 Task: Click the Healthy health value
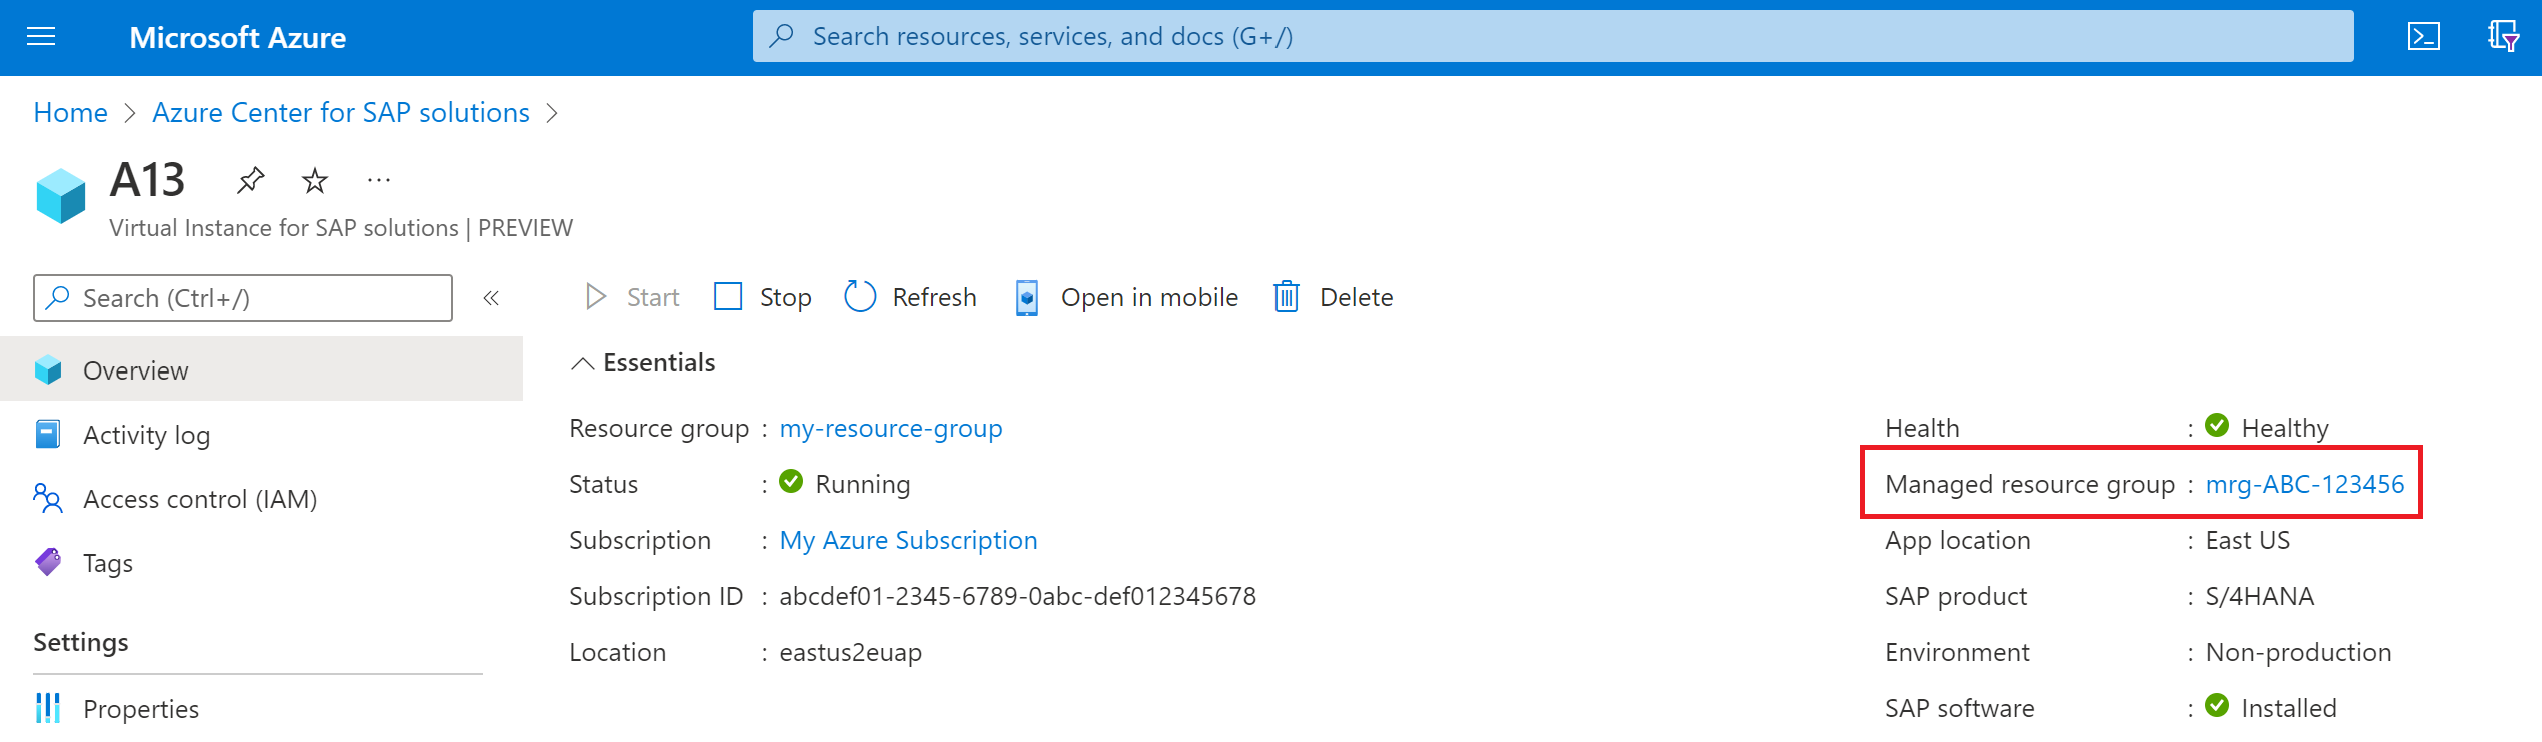coord(2285,428)
